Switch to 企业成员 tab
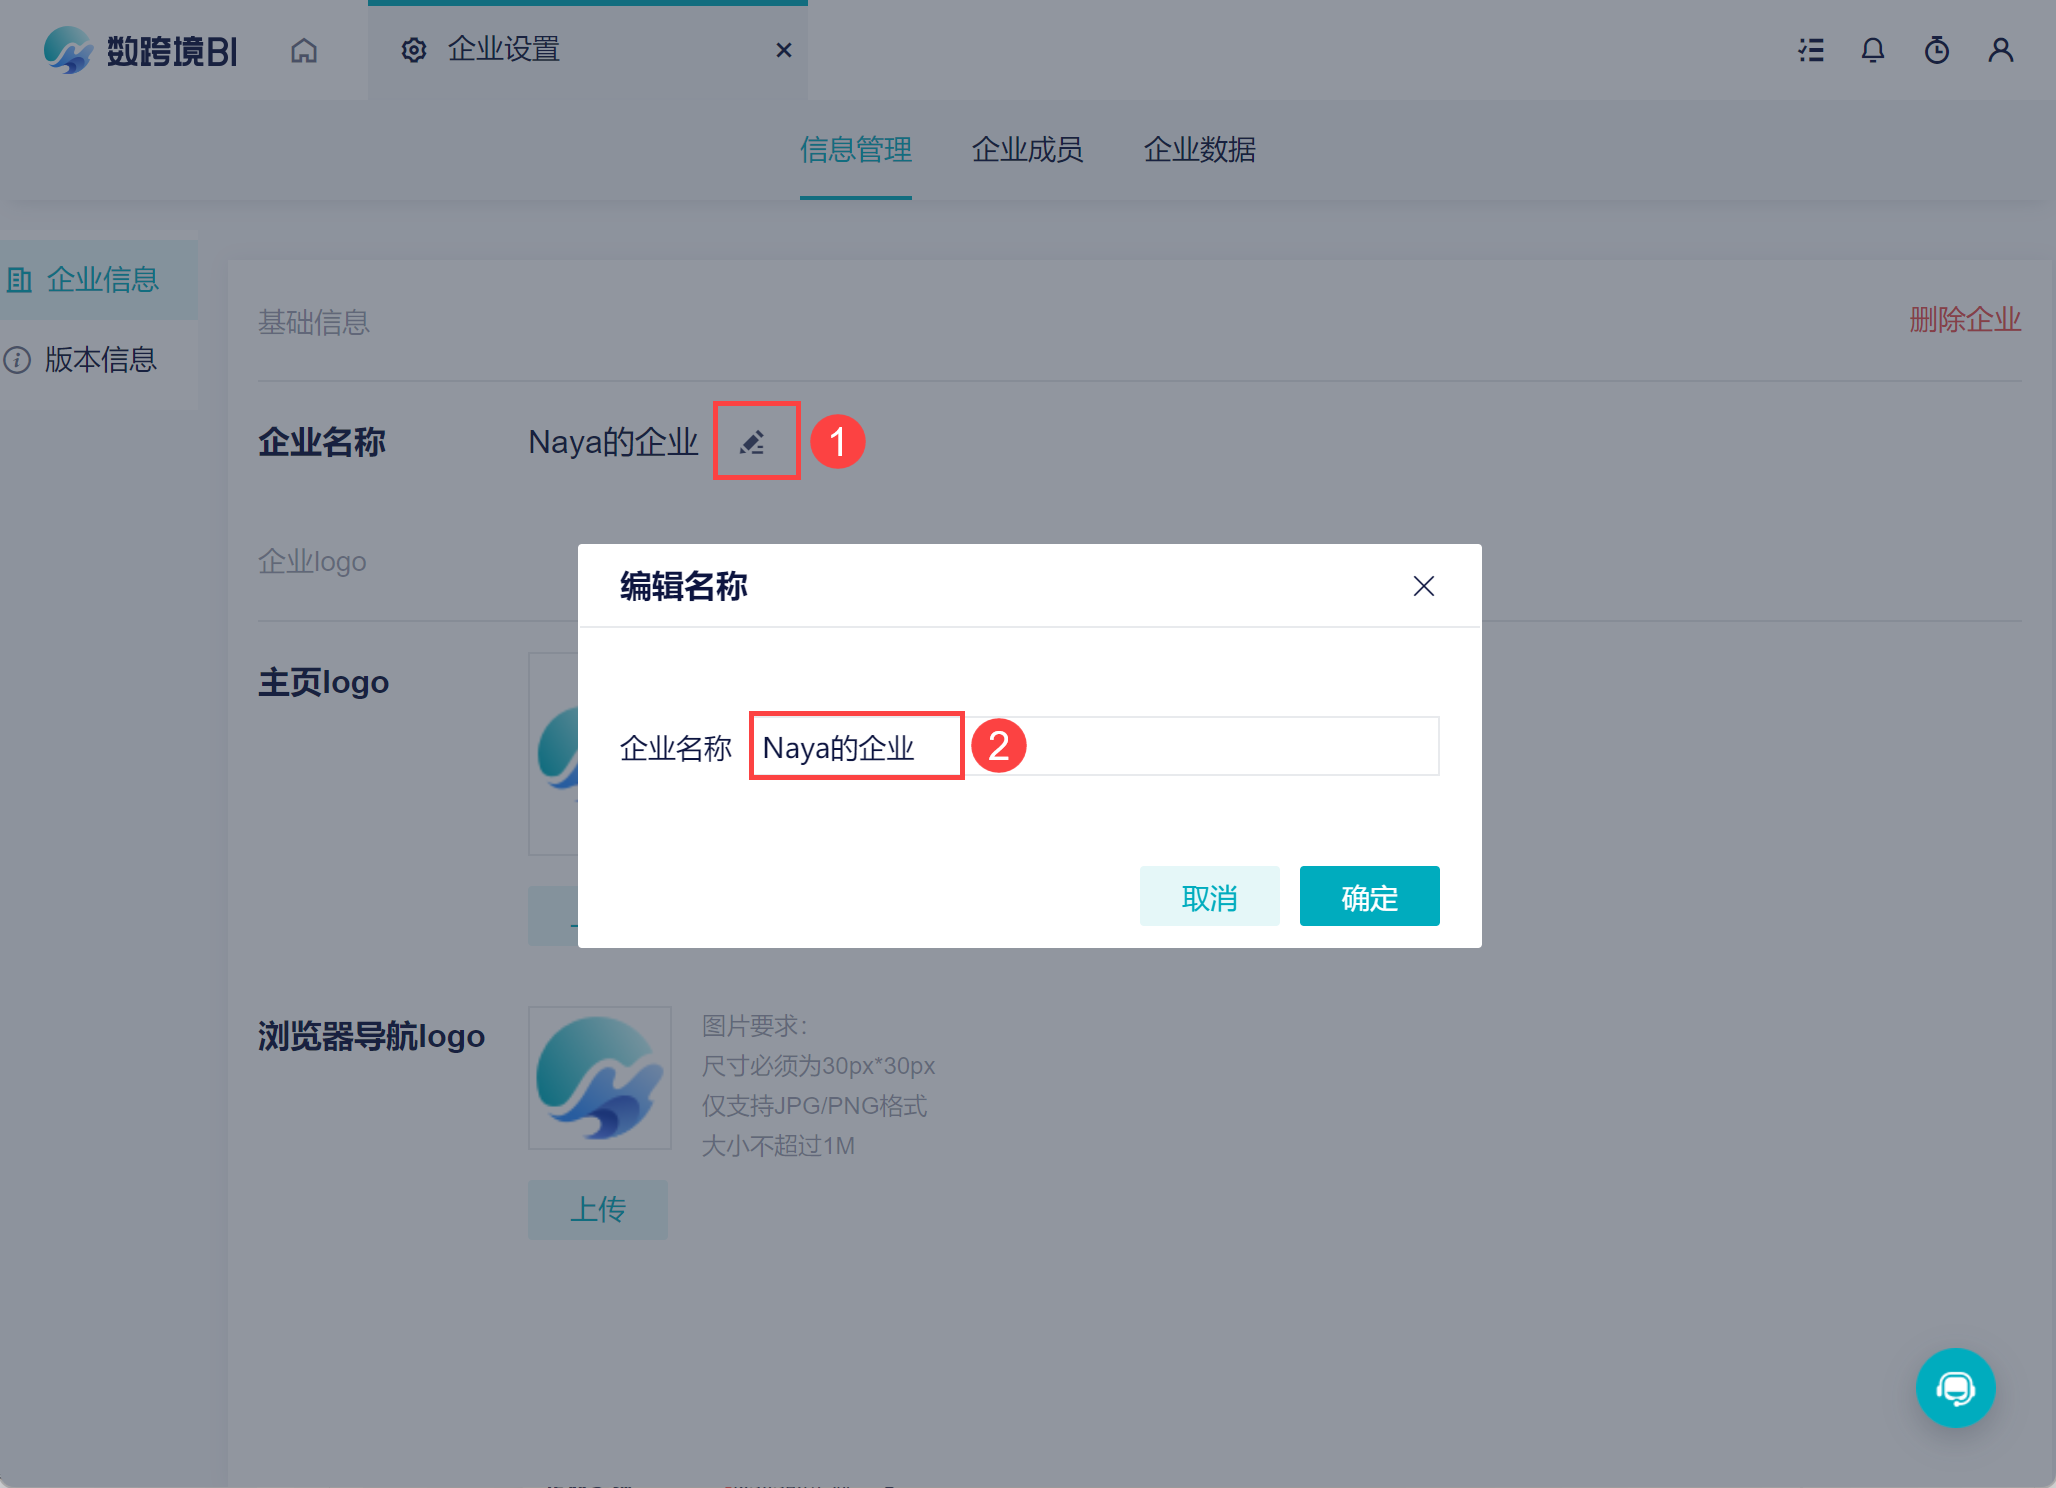The image size is (2056, 1488). [x=1027, y=150]
